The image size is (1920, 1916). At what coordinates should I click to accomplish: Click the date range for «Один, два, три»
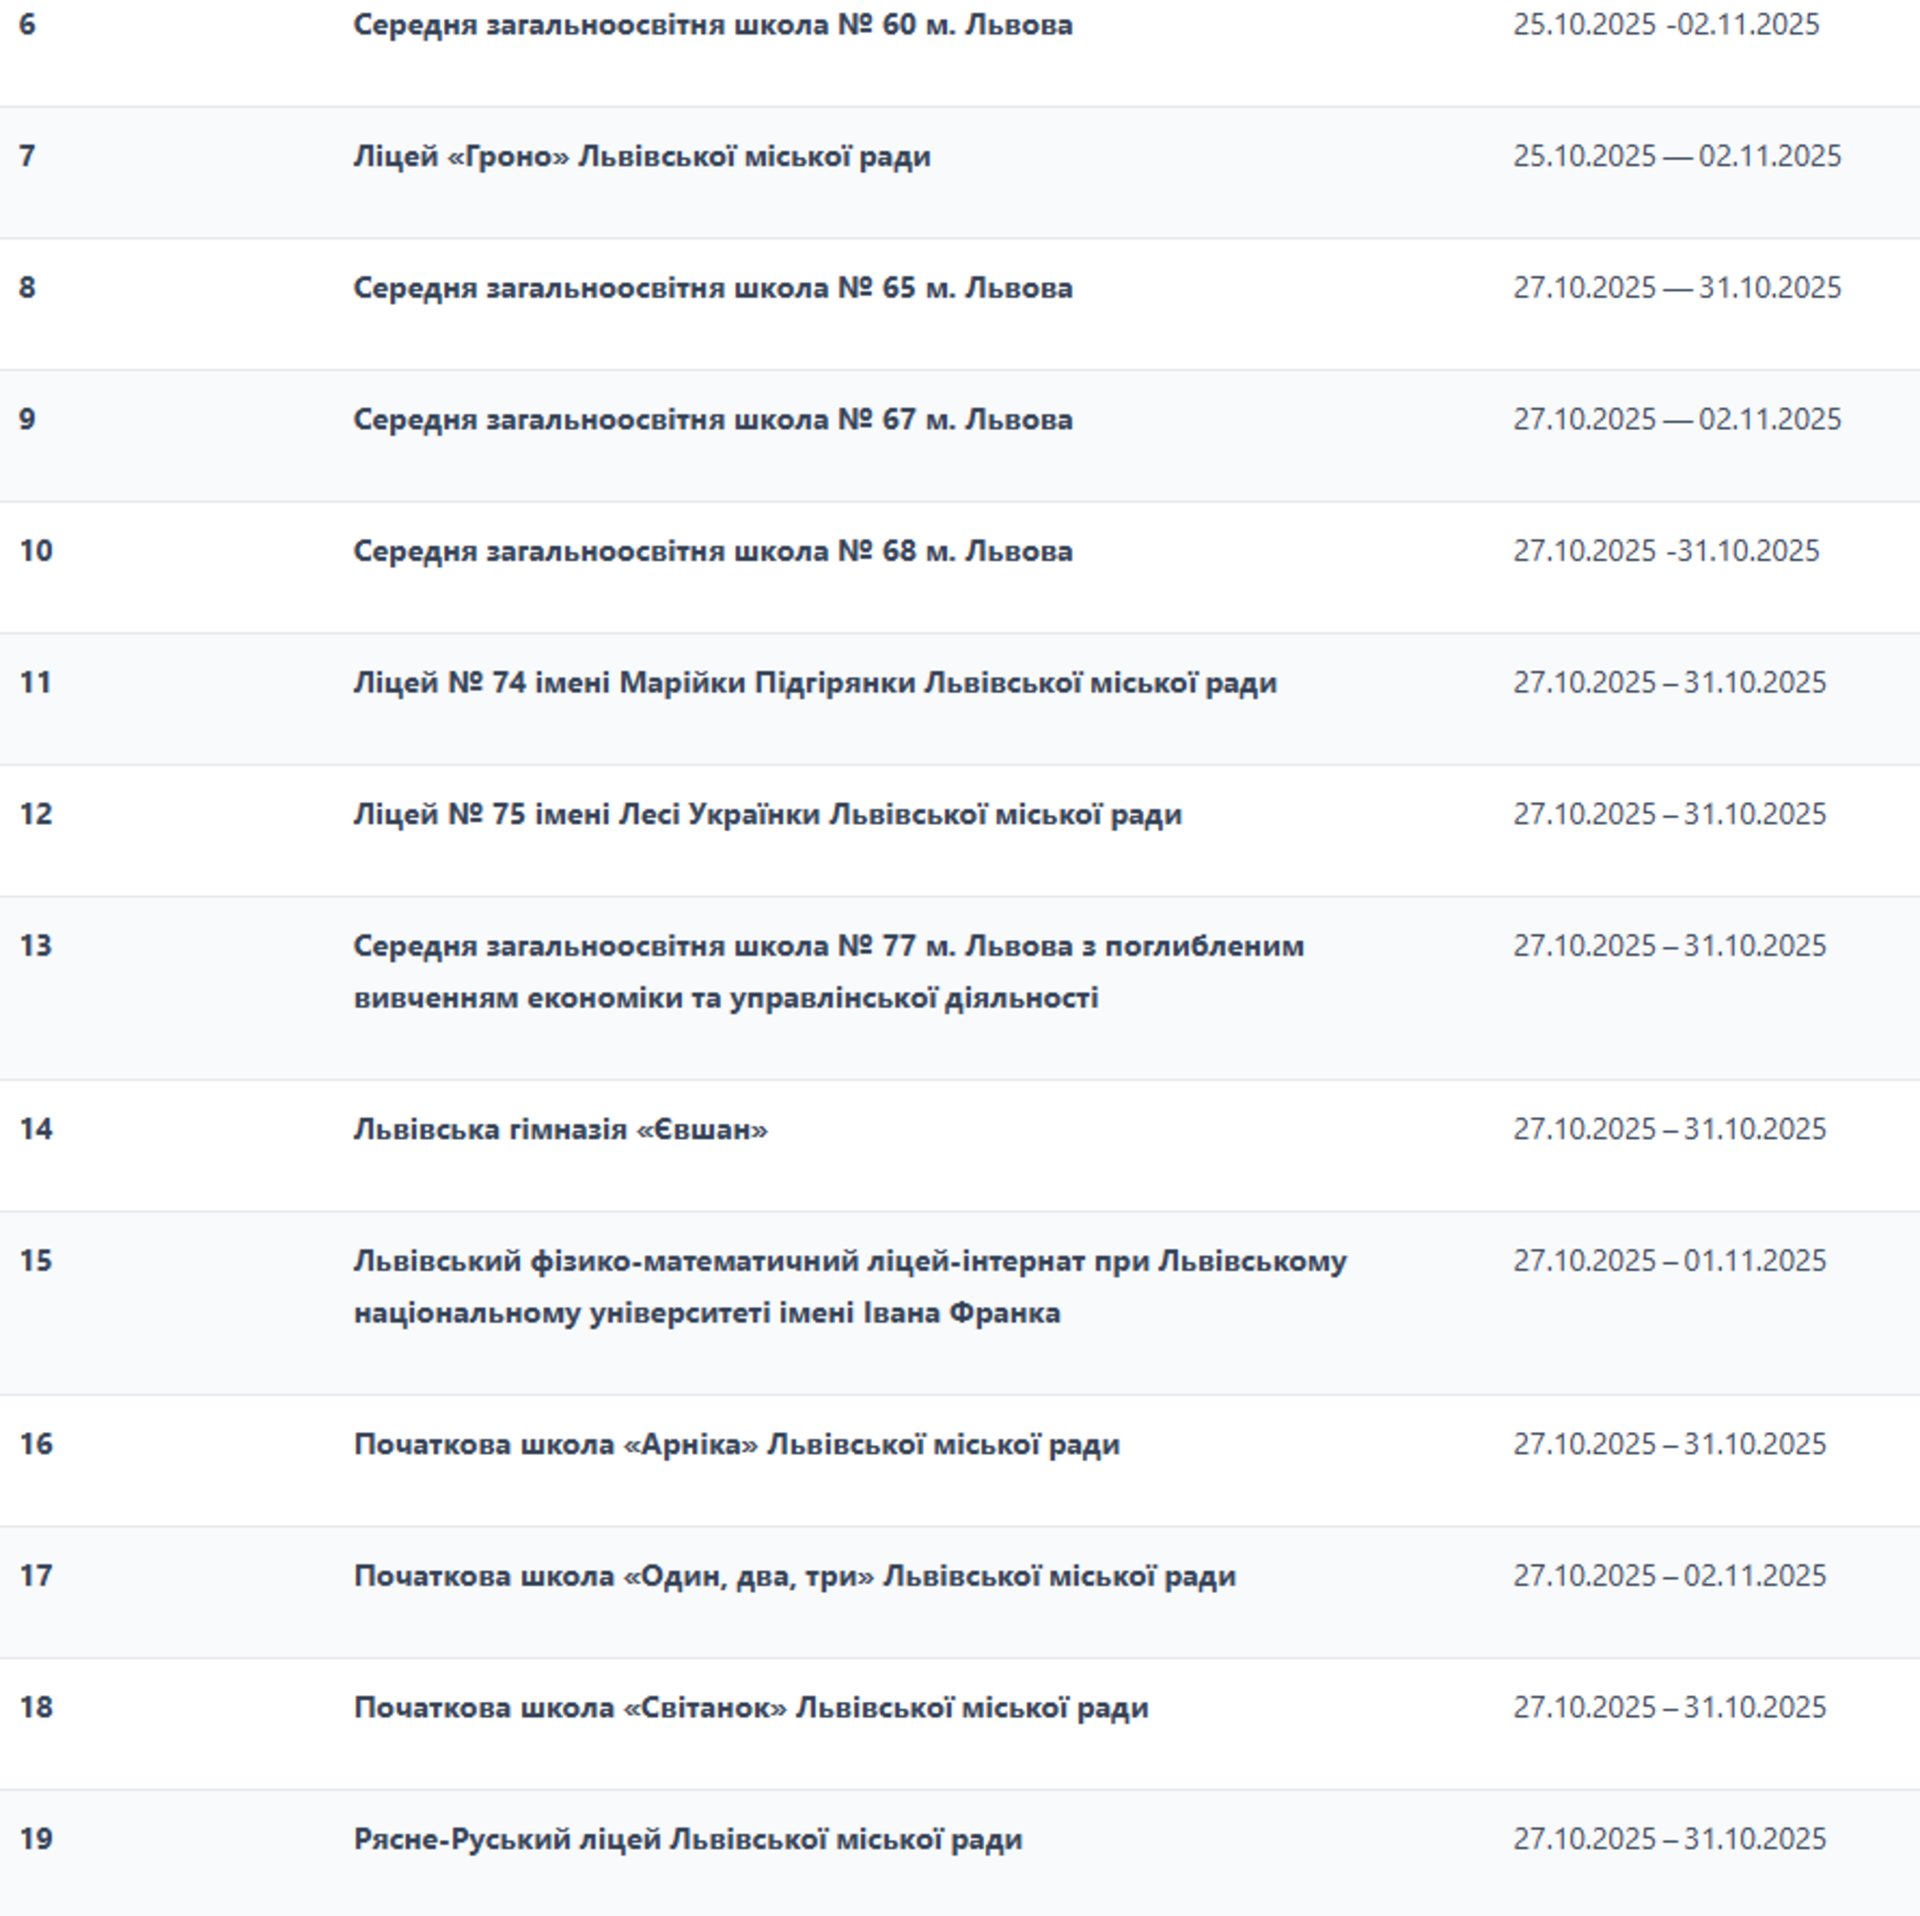[x=1668, y=1576]
